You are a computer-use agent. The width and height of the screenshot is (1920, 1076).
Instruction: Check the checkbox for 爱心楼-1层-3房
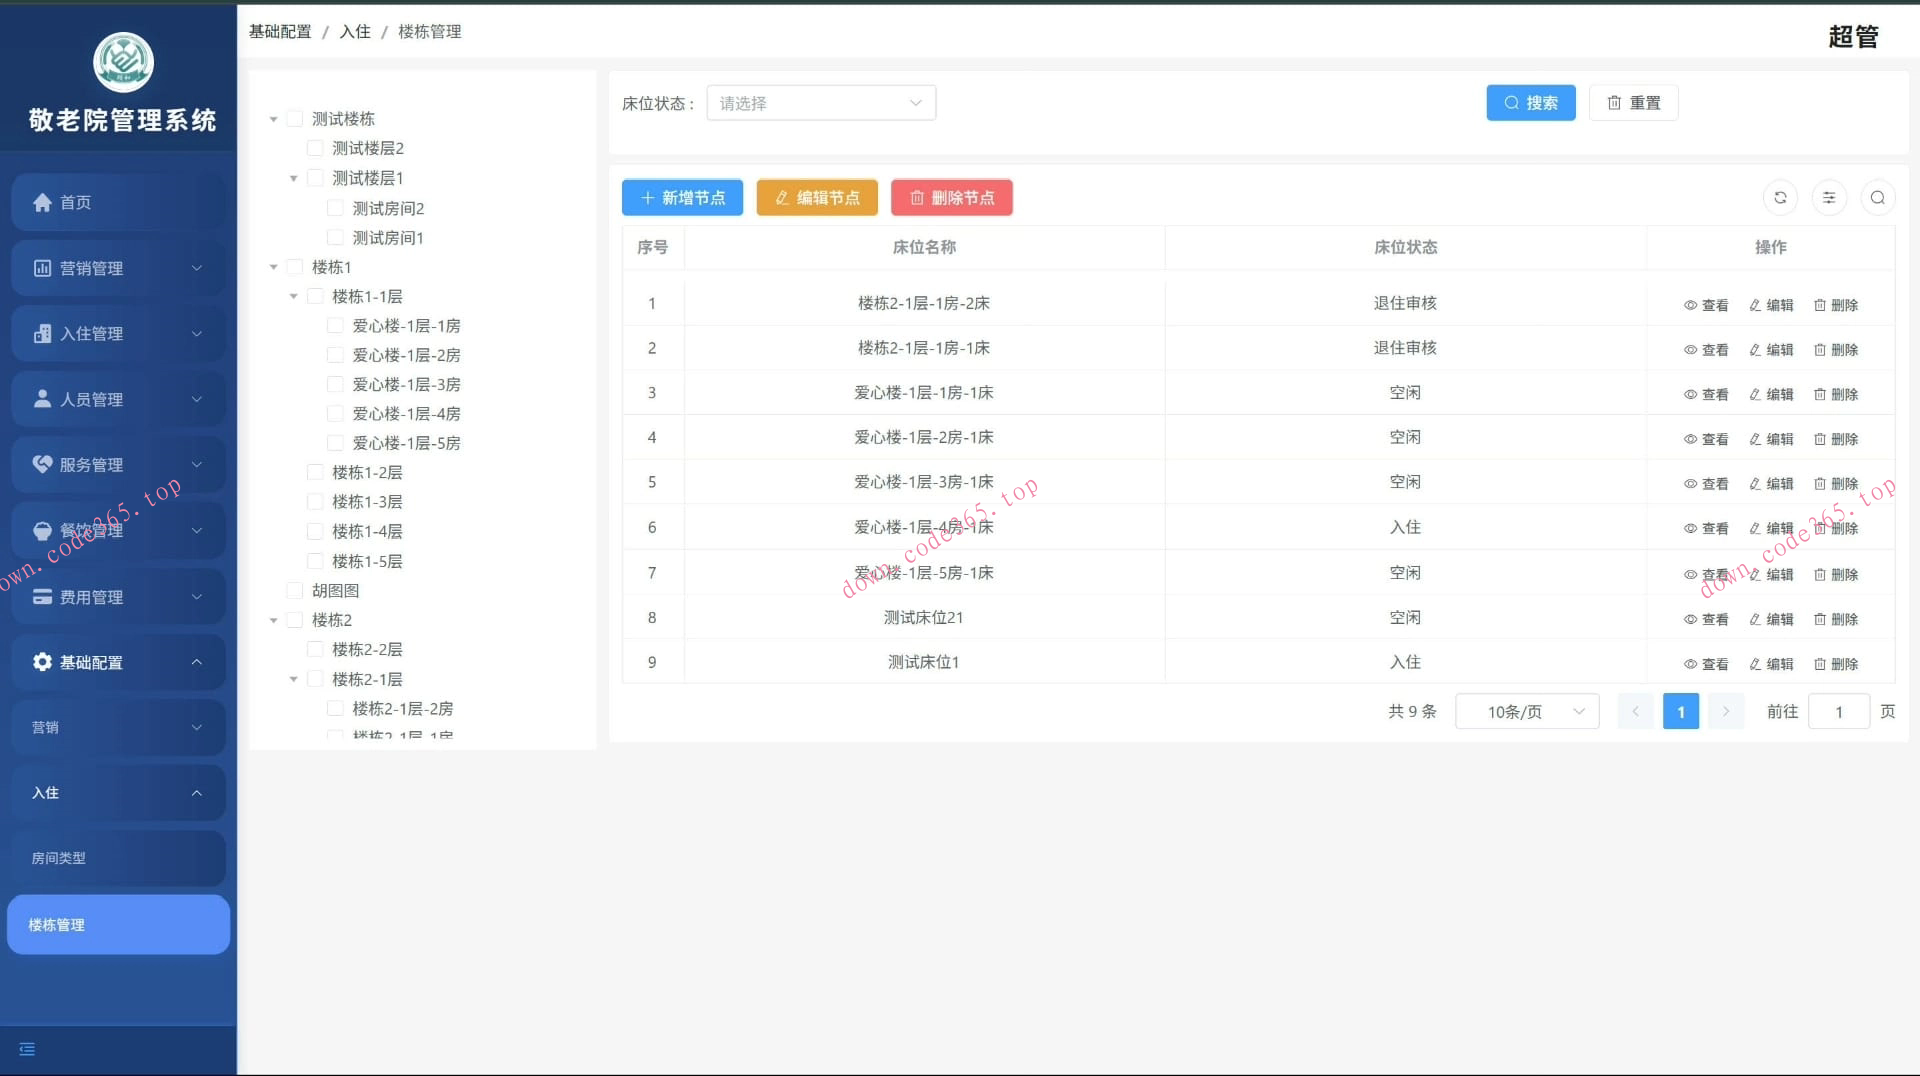[x=335, y=383]
